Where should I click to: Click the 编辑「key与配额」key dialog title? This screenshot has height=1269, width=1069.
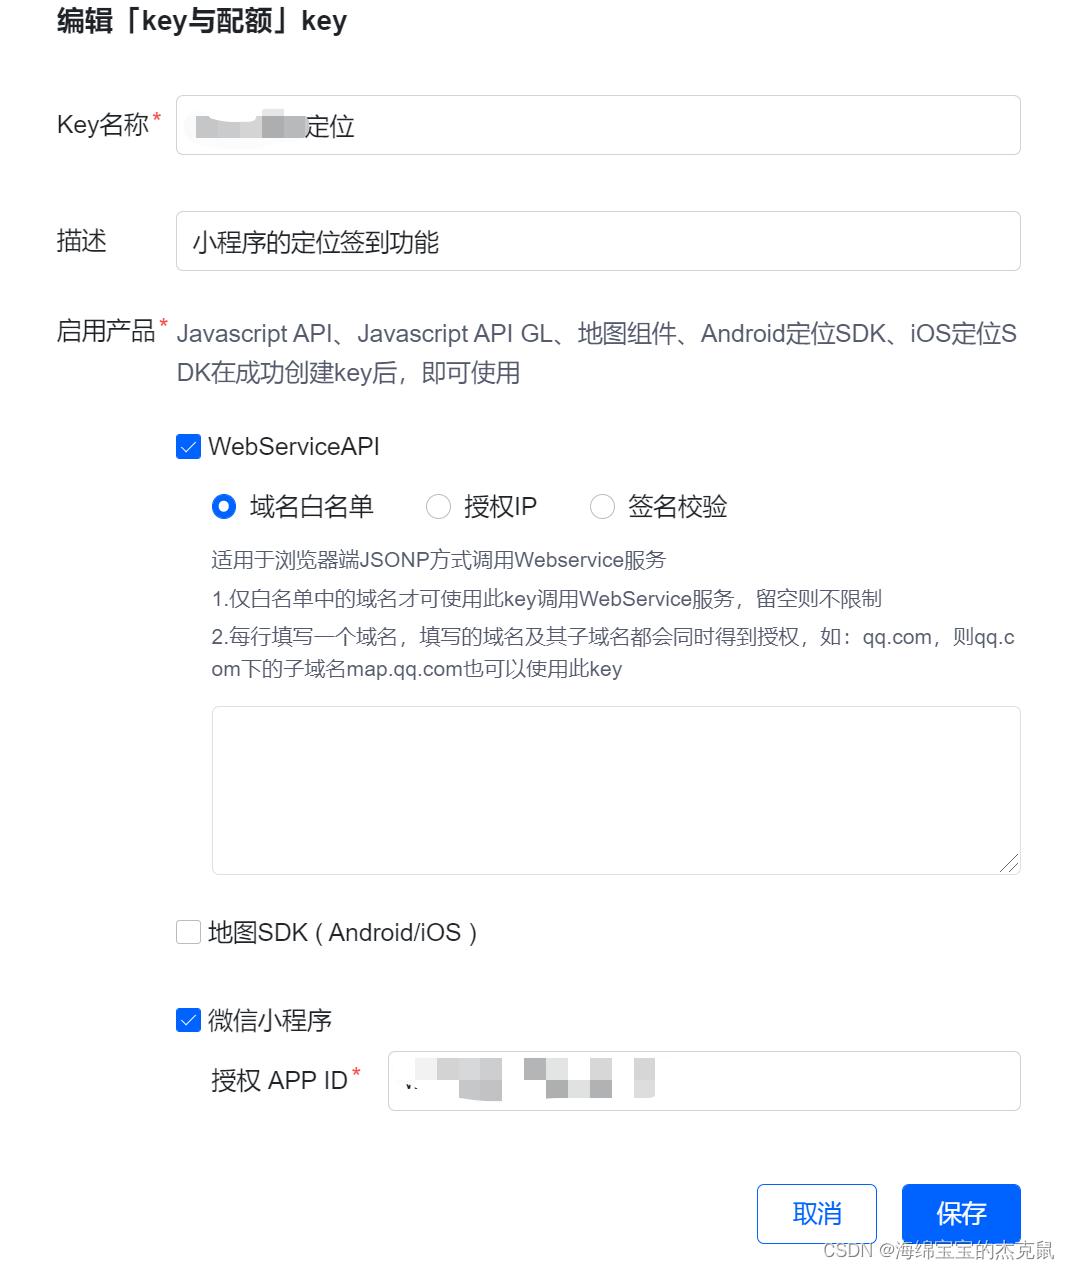click(202, 21)
